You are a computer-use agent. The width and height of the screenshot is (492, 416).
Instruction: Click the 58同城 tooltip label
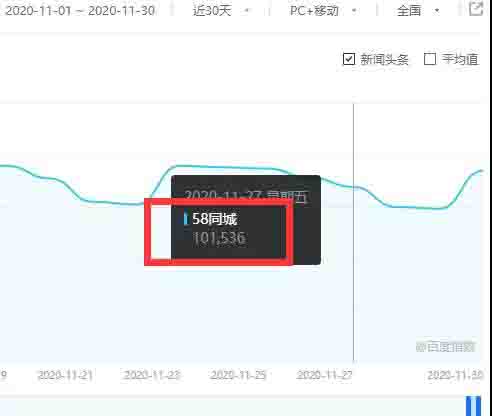214,219
